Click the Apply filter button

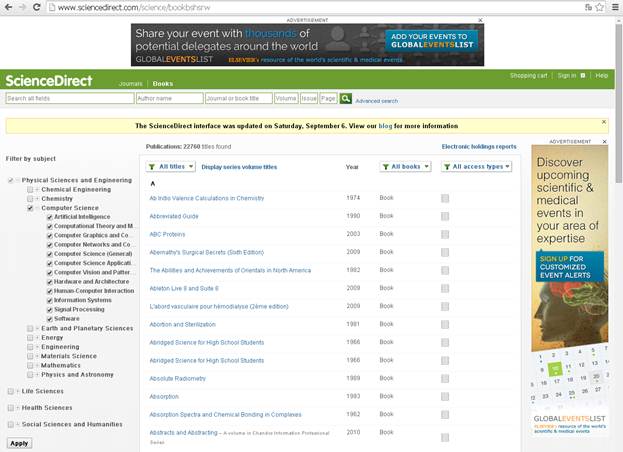pyautogui.click(x=19, y=443)
